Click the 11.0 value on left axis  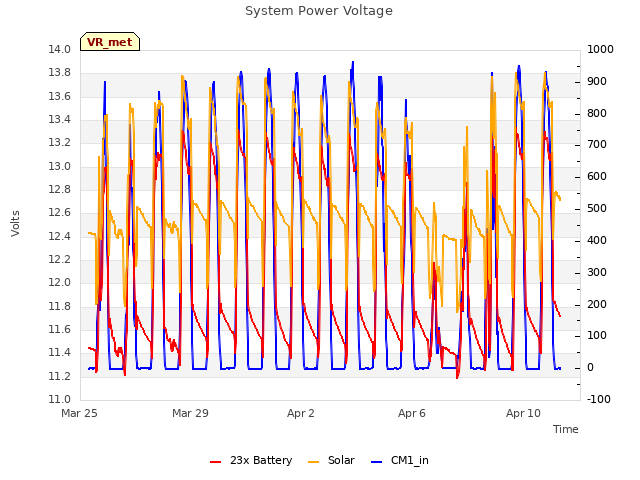pos(59,399)
